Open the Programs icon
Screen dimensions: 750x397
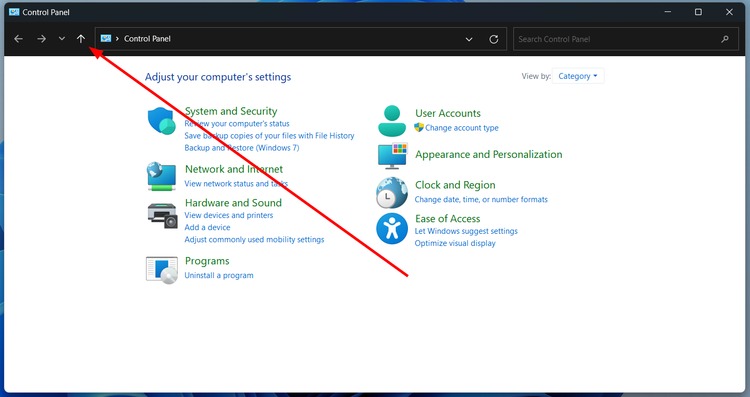tap(162, 270)
